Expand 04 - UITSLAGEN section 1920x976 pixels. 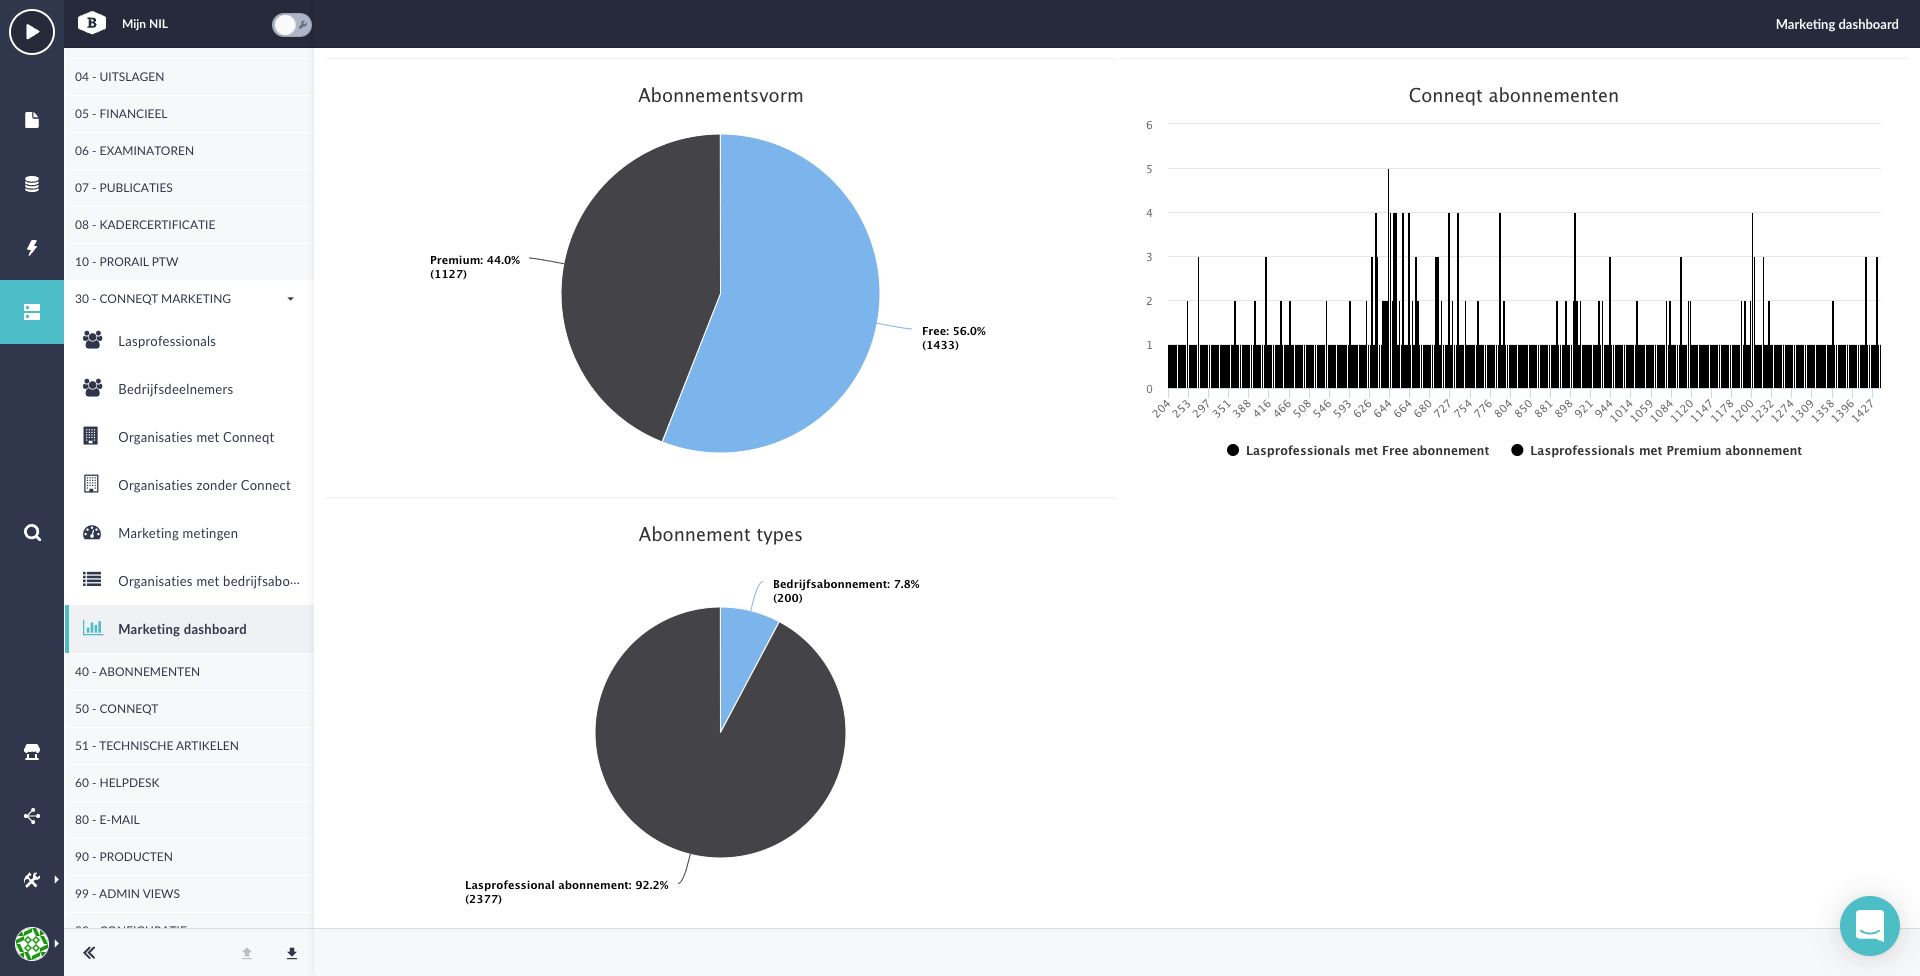(189, 77)
